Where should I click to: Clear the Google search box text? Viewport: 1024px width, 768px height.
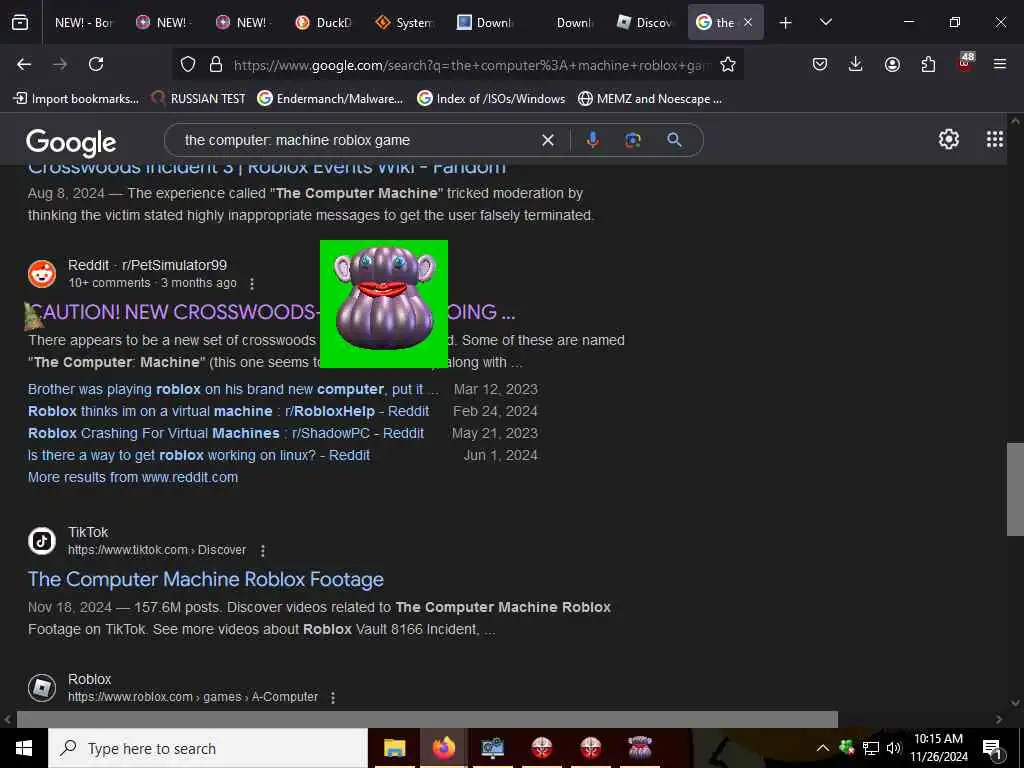click(x=548, y=140)
